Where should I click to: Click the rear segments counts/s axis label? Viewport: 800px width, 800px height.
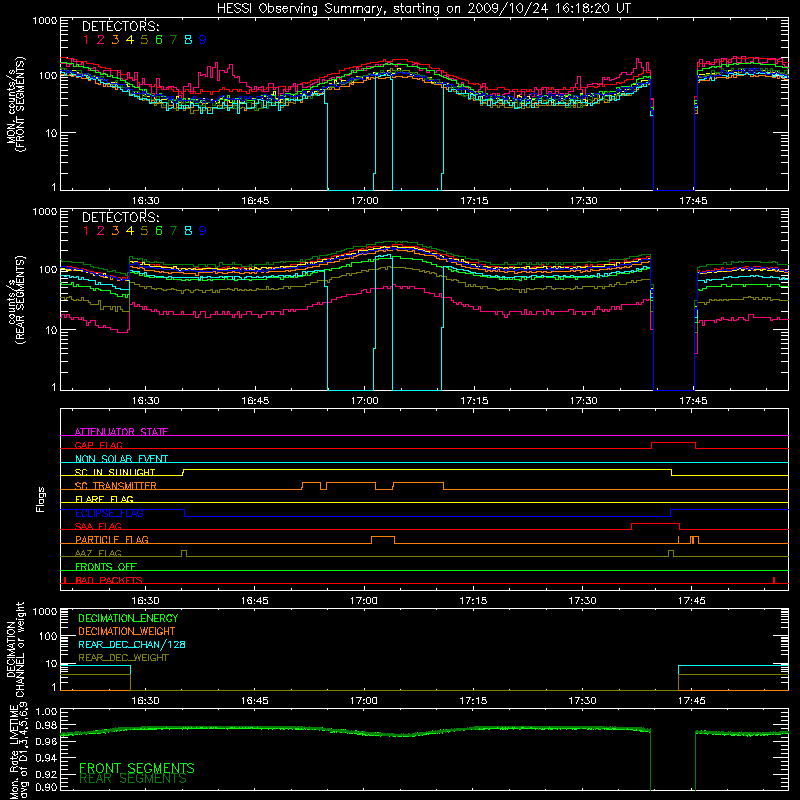tap(15, 300)
